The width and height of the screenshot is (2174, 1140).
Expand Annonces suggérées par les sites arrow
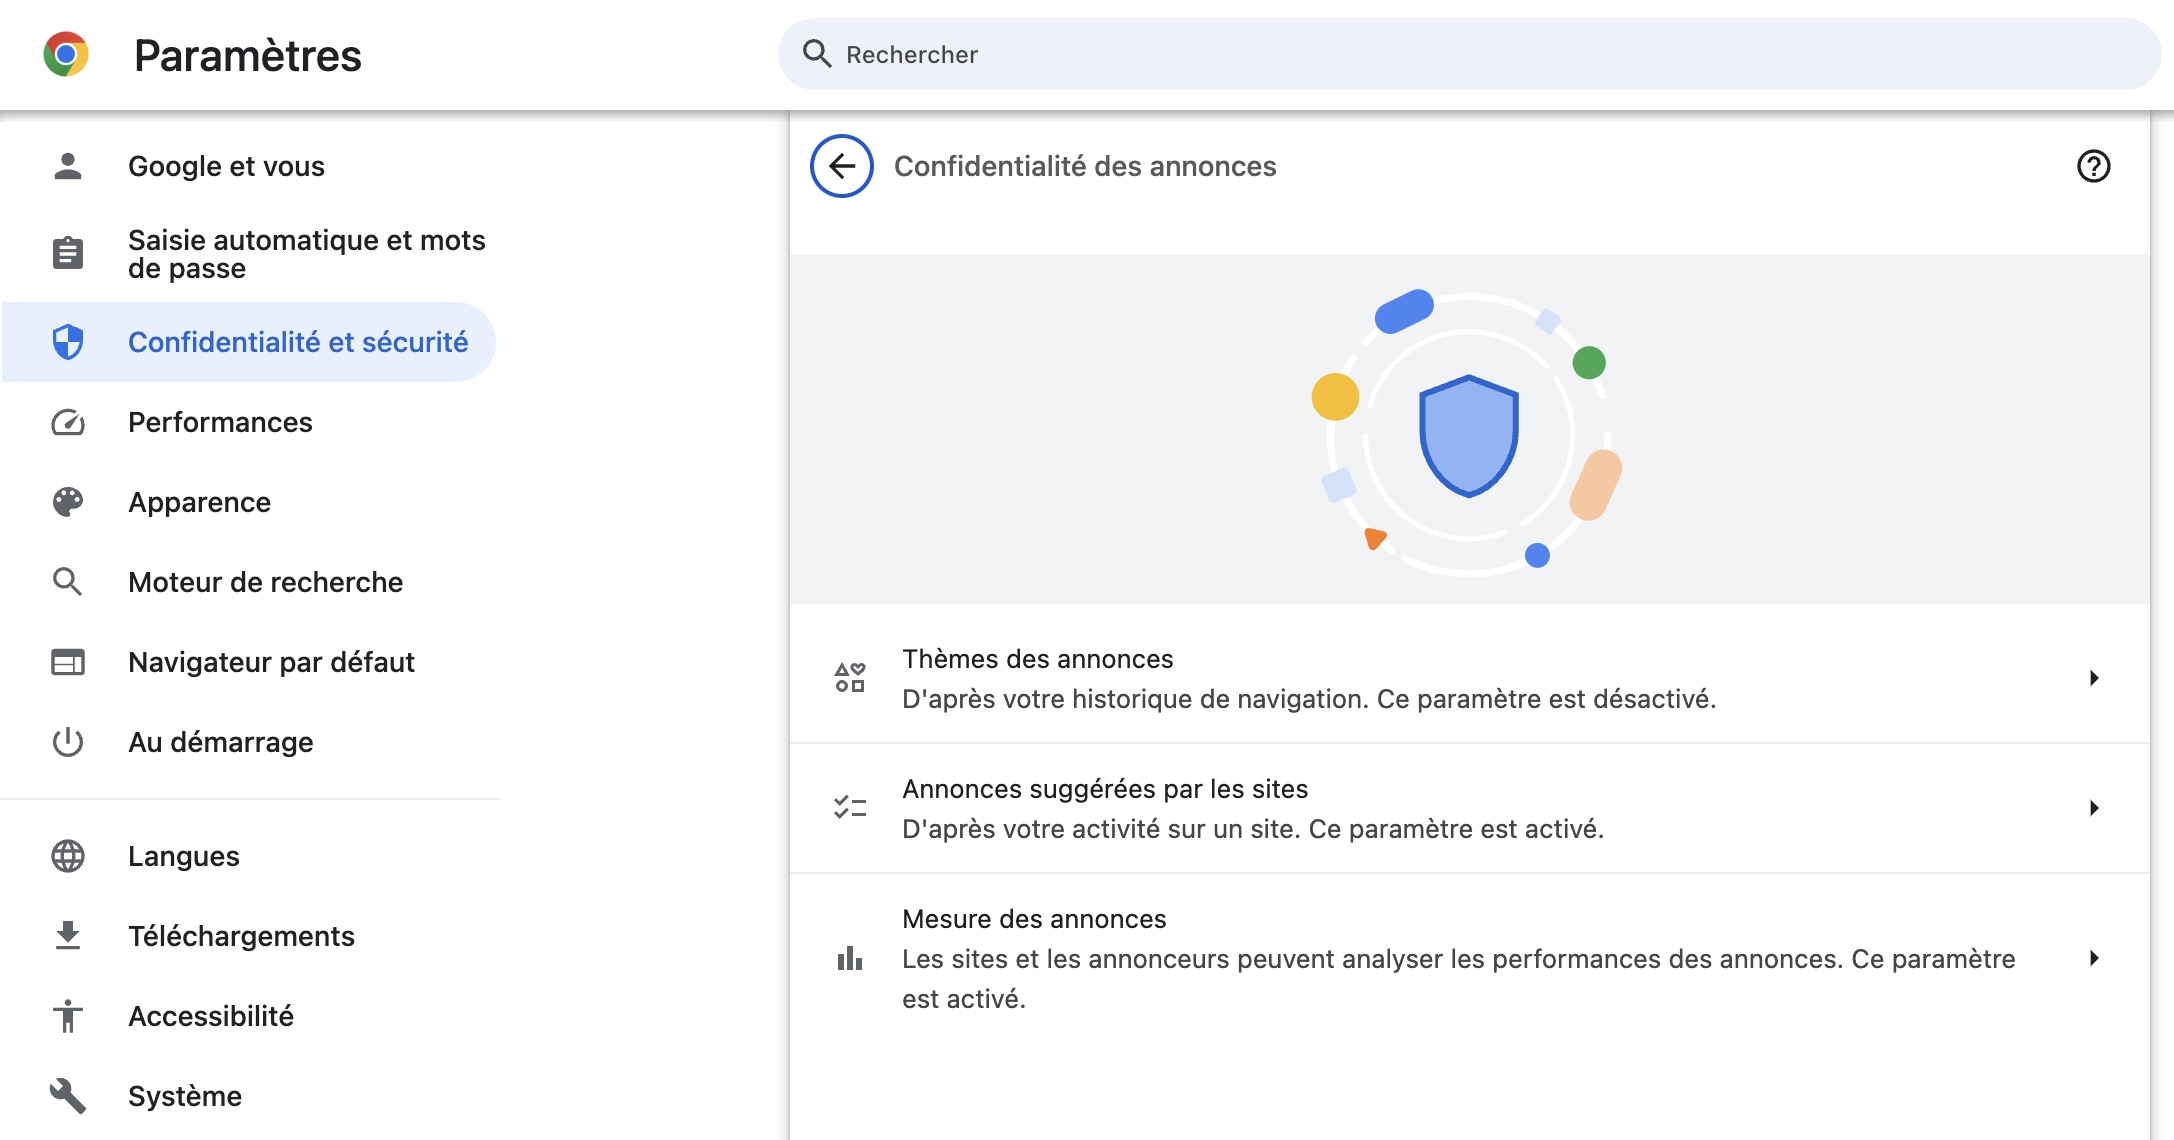2094,808
